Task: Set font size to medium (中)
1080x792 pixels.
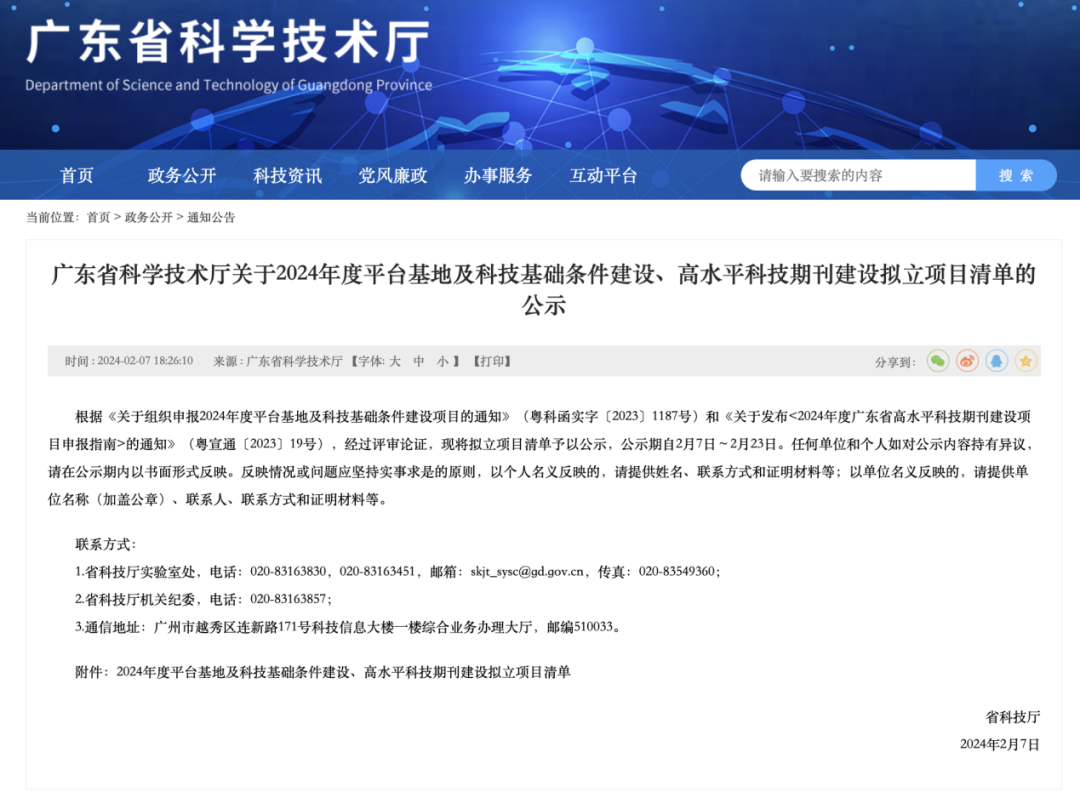Action: (x=419, y=361)
